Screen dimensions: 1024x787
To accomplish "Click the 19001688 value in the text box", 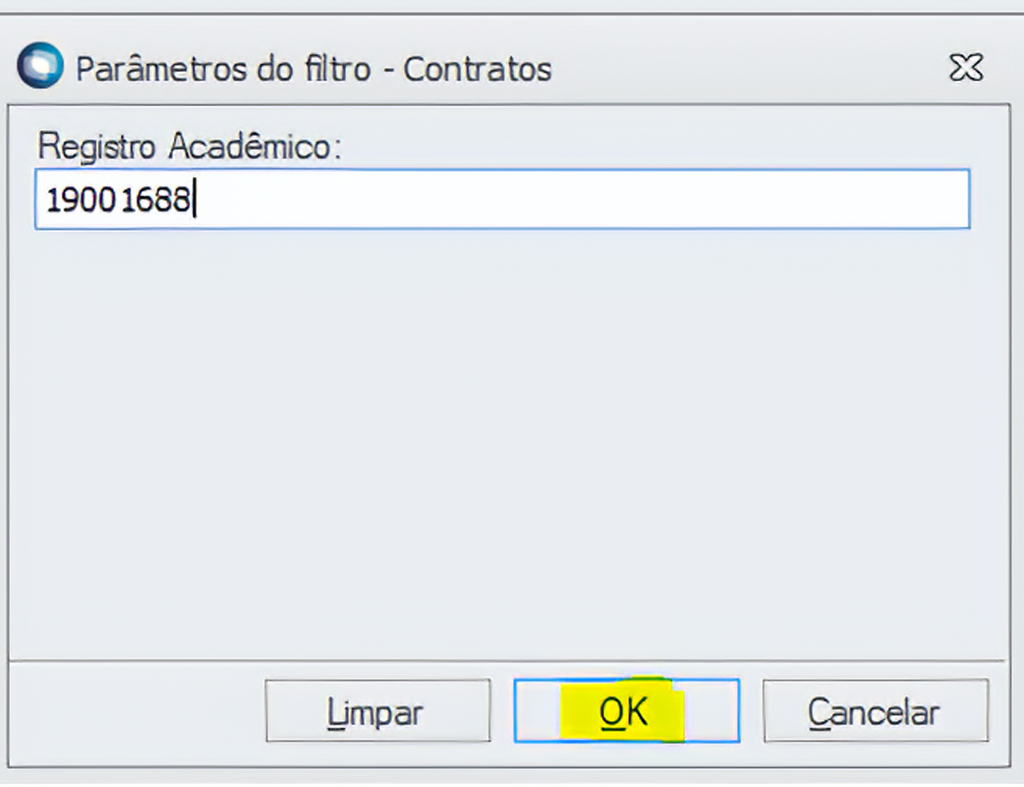I will pyautogui.click(x=118, y=200).
